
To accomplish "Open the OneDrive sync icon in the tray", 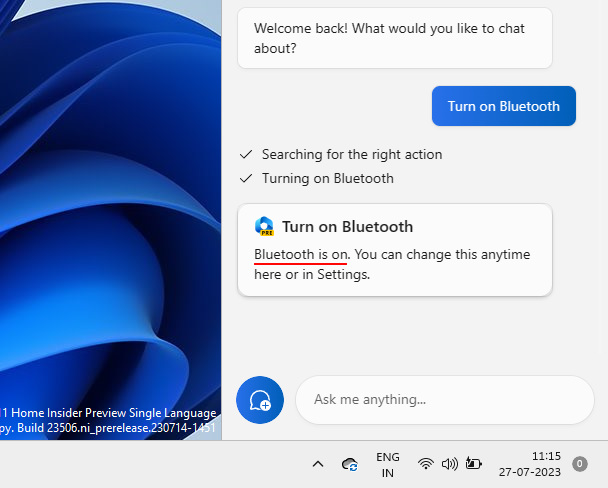I will point(350,464).
